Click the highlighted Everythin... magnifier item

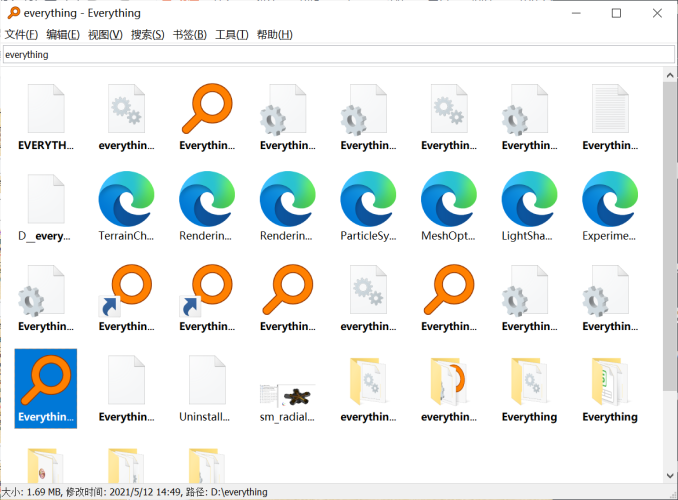(46, 388)
